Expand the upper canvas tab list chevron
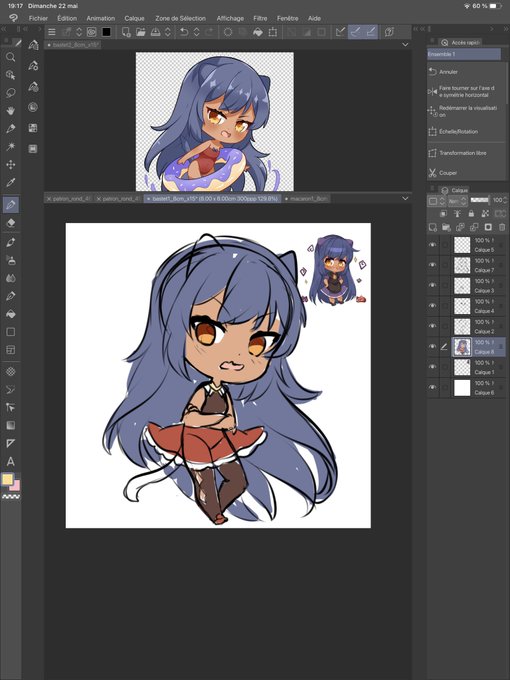This screenshot has height=680, width=510. (405, 44)
